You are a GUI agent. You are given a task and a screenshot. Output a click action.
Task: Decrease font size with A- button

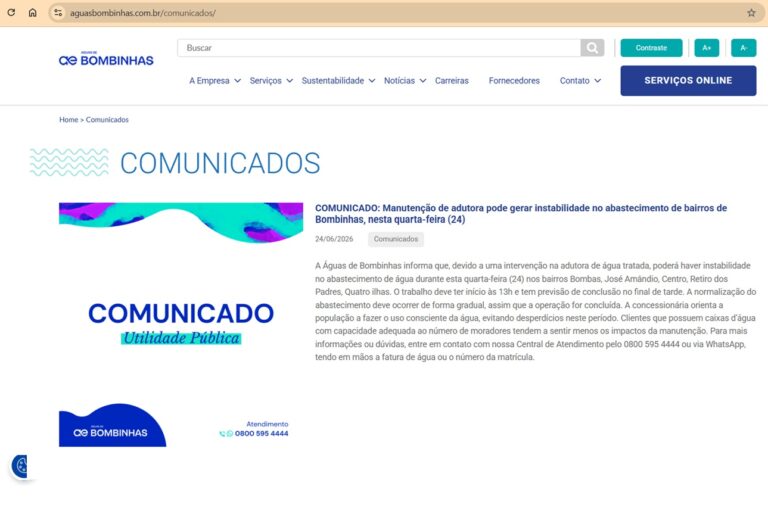point(744,48)
